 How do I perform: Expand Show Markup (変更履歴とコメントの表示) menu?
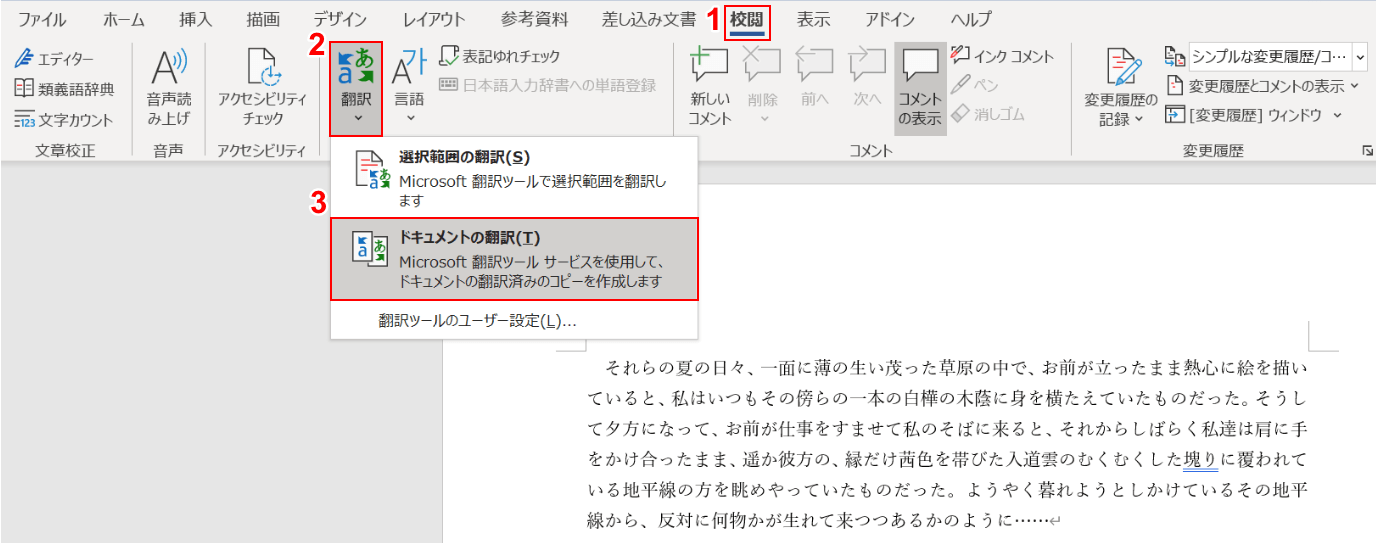[x=1264, y=86]
